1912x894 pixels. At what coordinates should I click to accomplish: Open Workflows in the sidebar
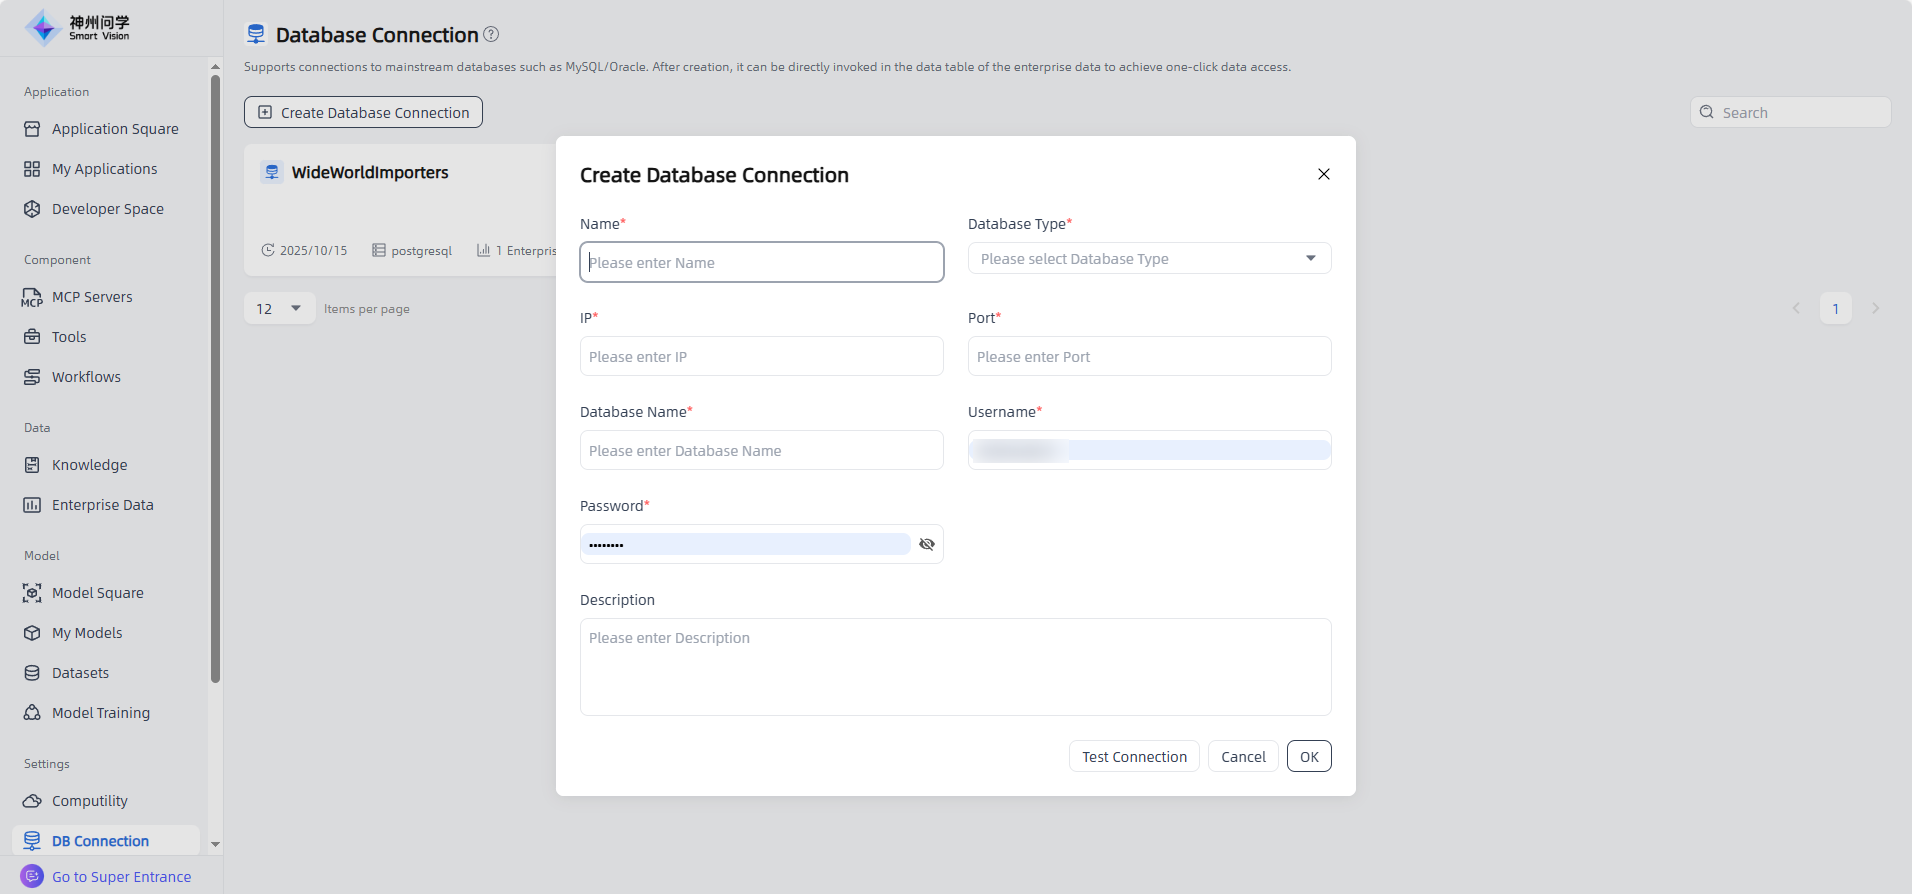pos(86,377)
